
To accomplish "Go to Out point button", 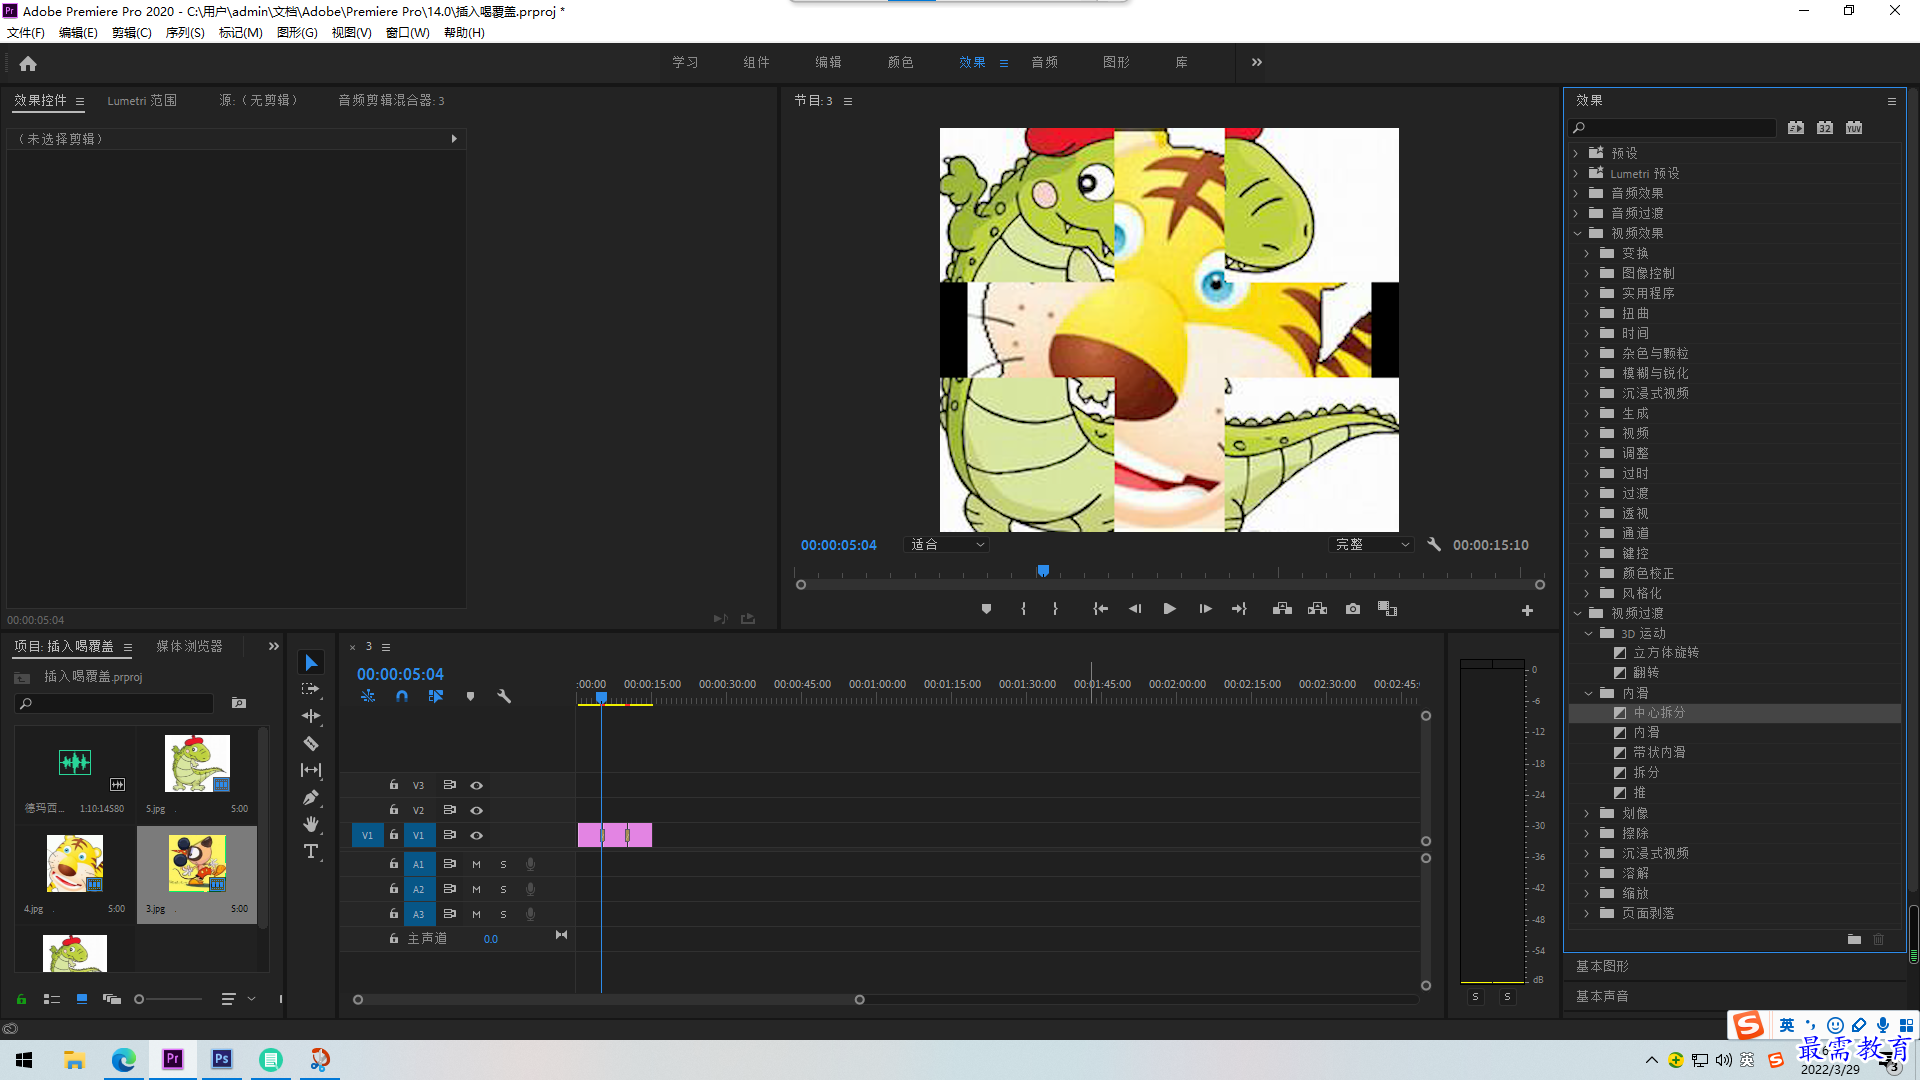I will [x=1239, y=609].
